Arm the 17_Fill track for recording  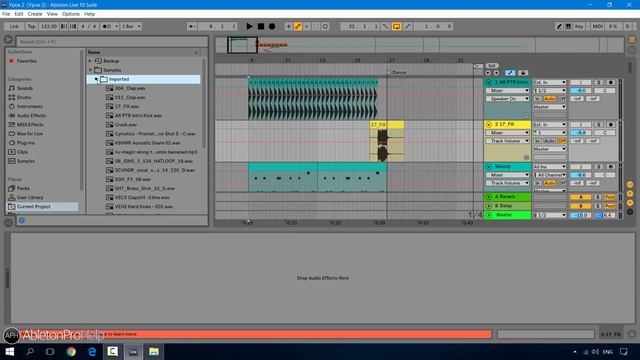(611, 124)
